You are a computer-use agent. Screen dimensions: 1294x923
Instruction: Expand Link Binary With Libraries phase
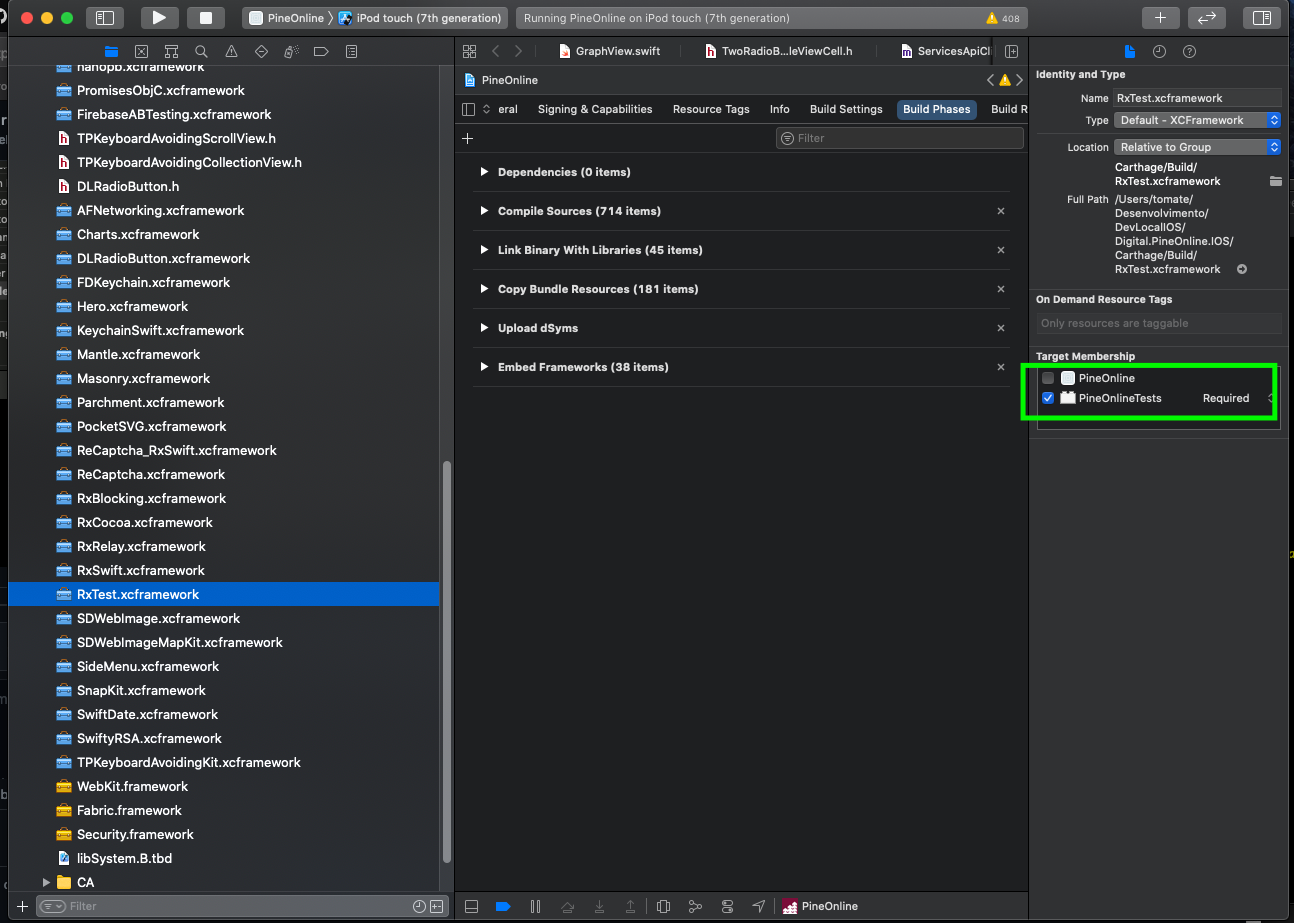[485, 250]
